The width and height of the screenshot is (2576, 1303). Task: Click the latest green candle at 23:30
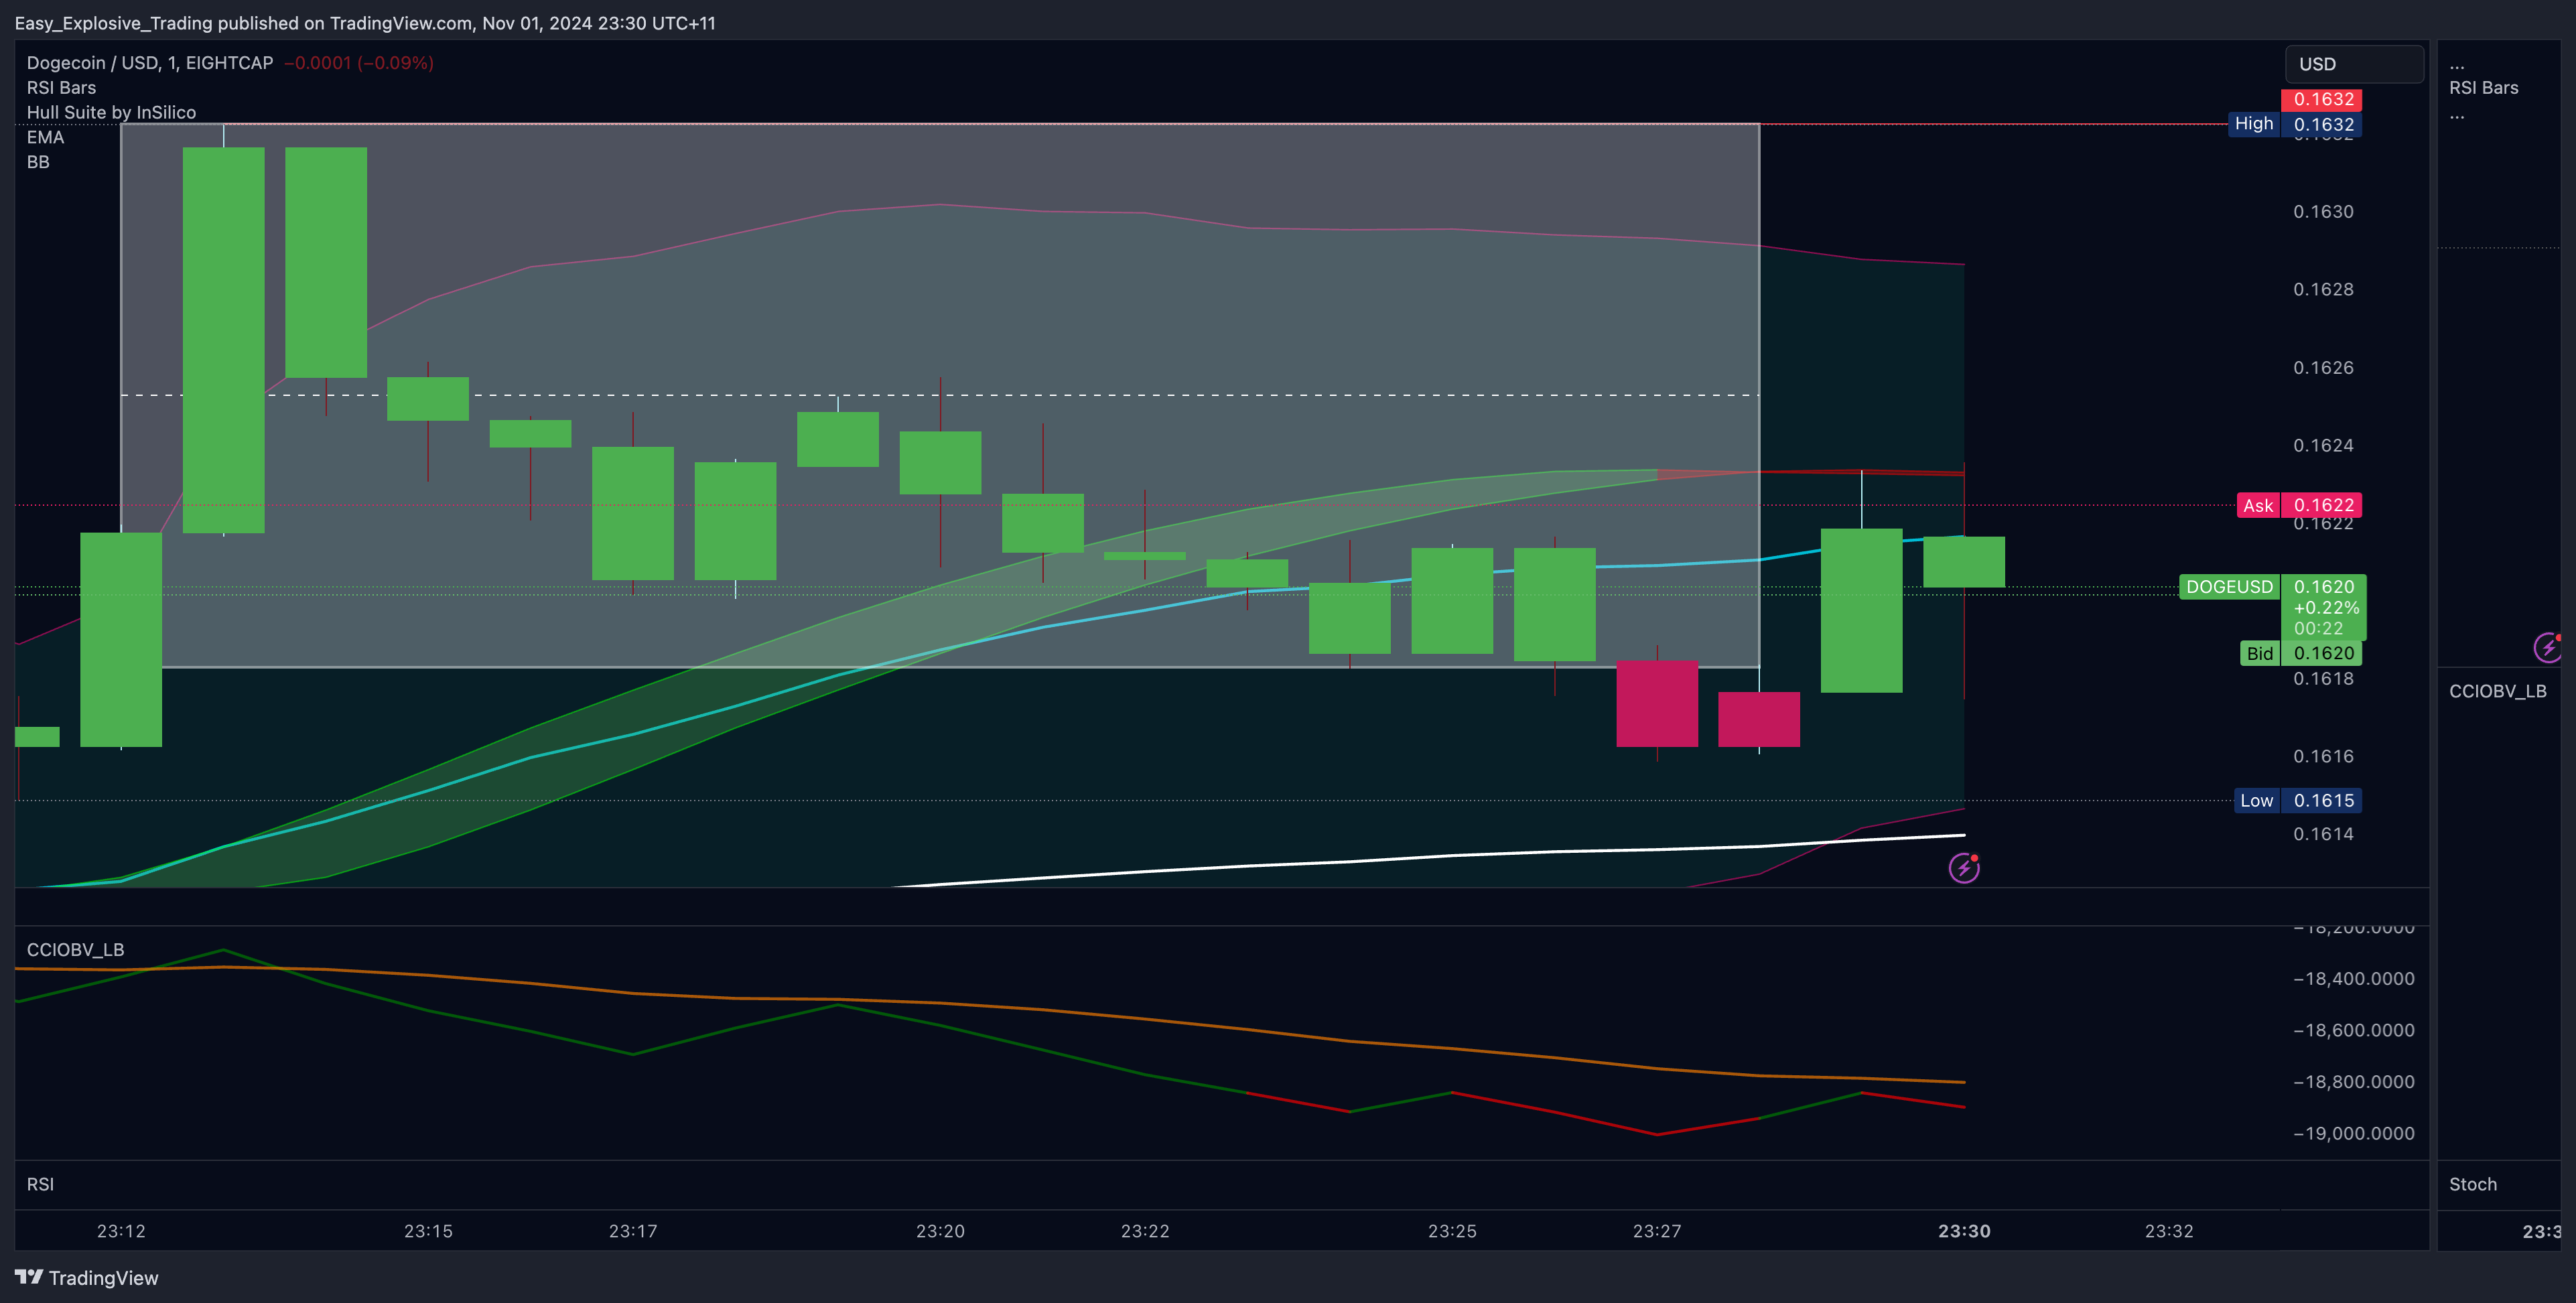click(x=1964, y=562)
